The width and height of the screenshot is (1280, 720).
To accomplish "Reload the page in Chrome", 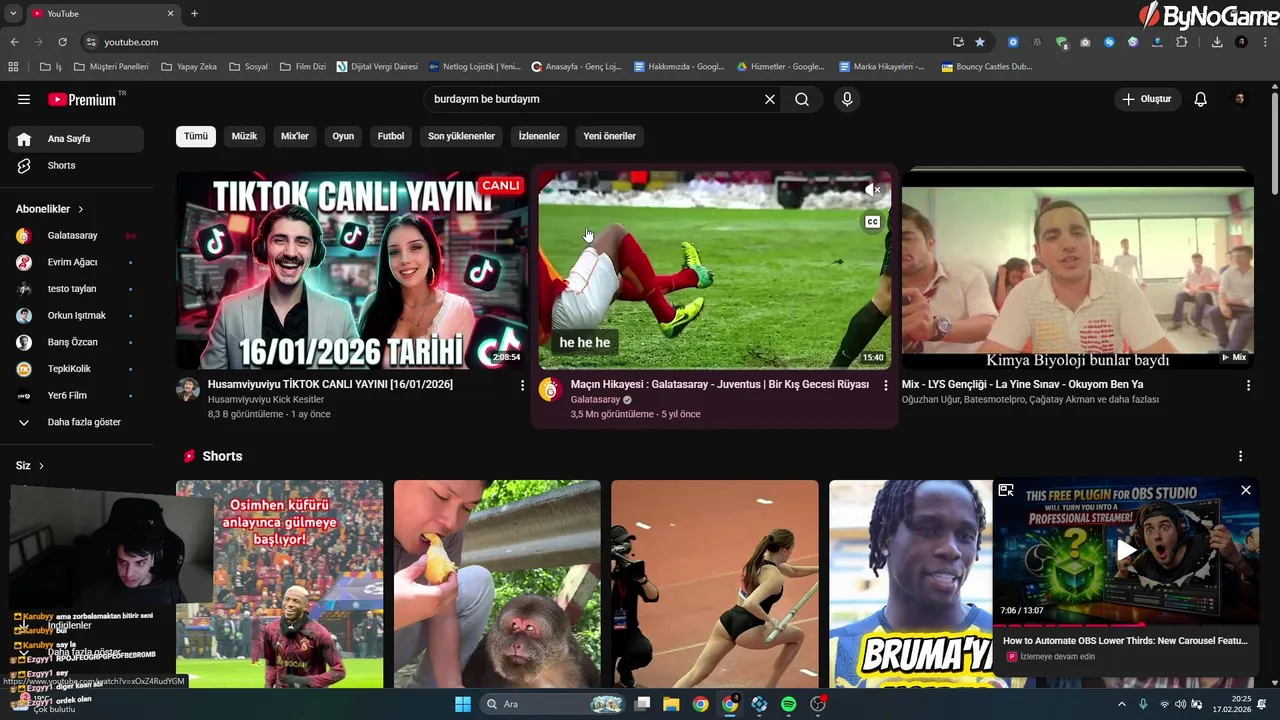I will click(62, 42).
